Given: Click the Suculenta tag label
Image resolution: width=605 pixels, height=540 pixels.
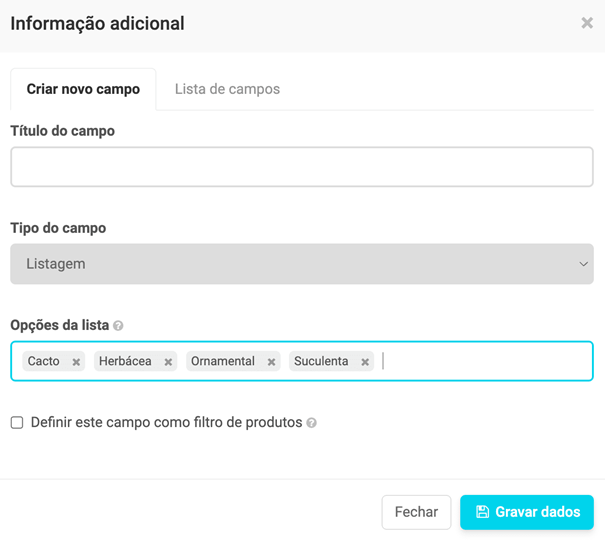Looking at the screenshot, I should click(x=321, y=361).
